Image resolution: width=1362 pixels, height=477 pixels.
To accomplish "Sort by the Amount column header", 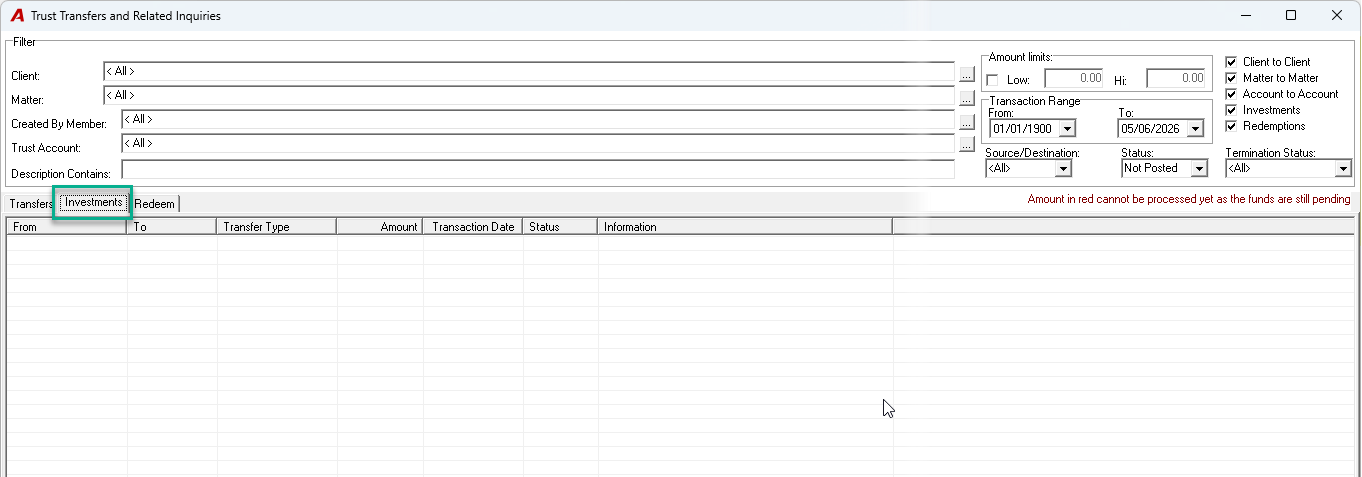I will 379,227.
